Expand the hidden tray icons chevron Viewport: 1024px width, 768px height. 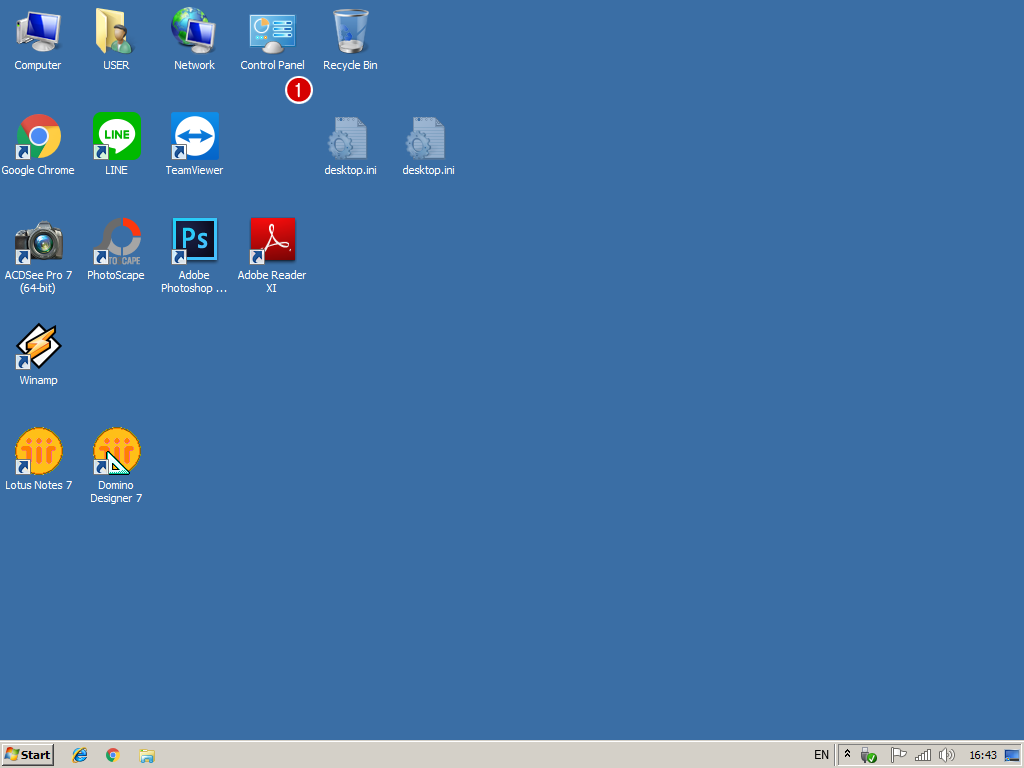coord(847,754)
